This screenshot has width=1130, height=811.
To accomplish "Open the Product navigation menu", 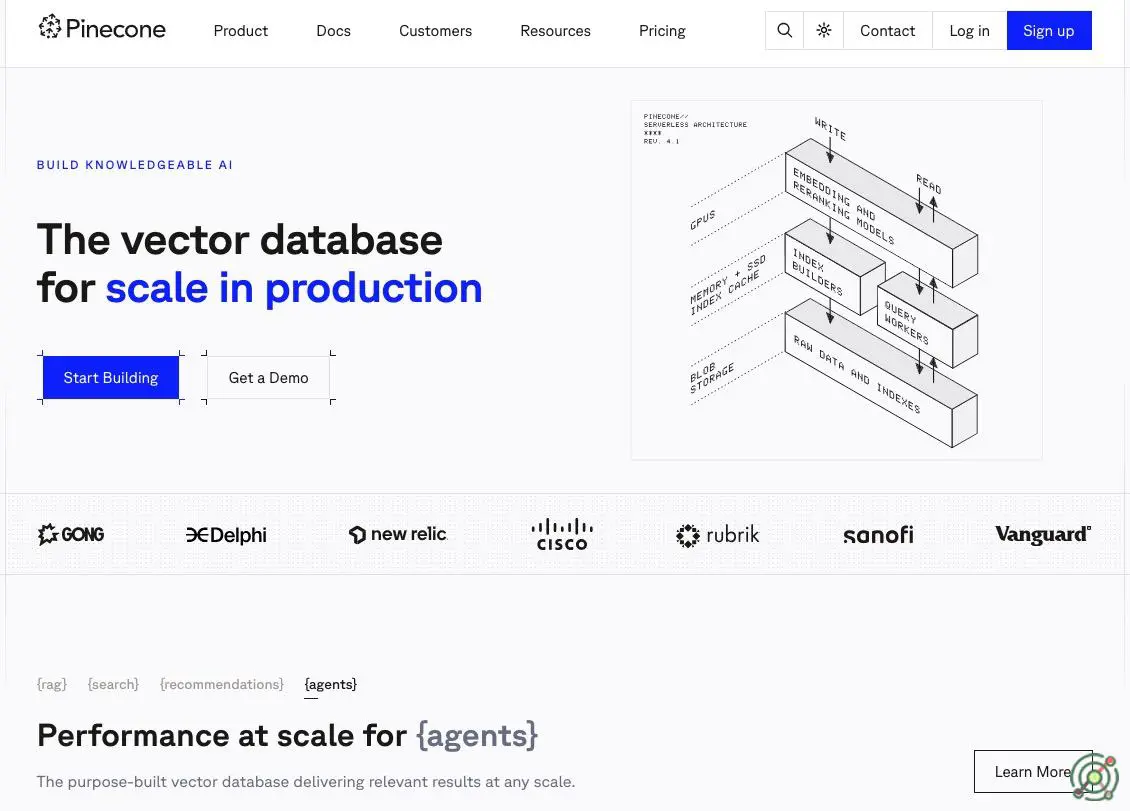I will pos(241,31).
